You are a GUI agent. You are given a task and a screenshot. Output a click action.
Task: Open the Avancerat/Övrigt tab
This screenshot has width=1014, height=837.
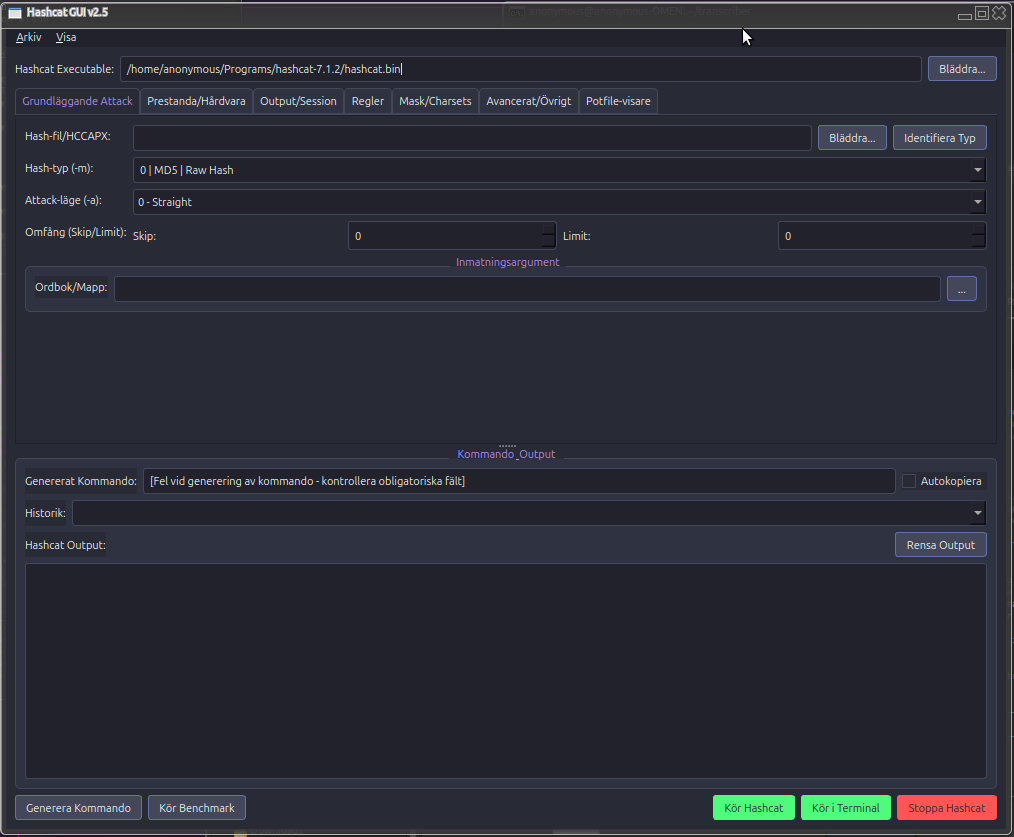[528, 102]
